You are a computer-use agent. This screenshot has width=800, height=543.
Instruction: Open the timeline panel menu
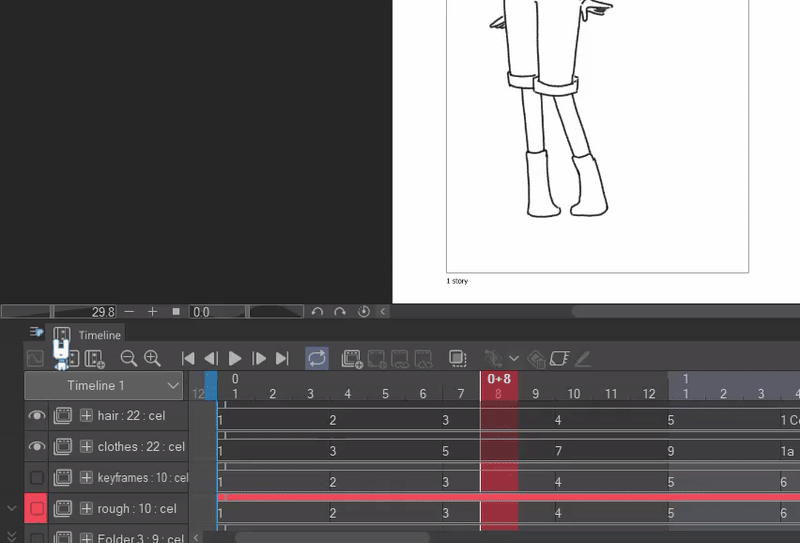pyautogui.click(x=37, y=333)
